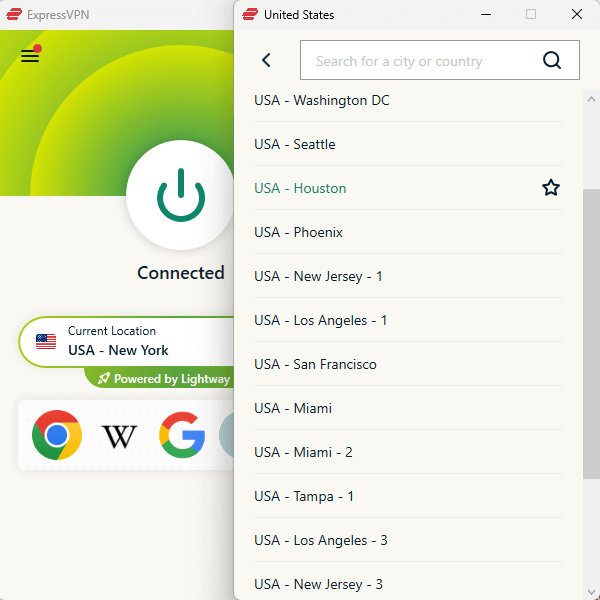The image size is (600, 600).
Task: Select USA - Seattle location
Action: [x=295, y=144]
